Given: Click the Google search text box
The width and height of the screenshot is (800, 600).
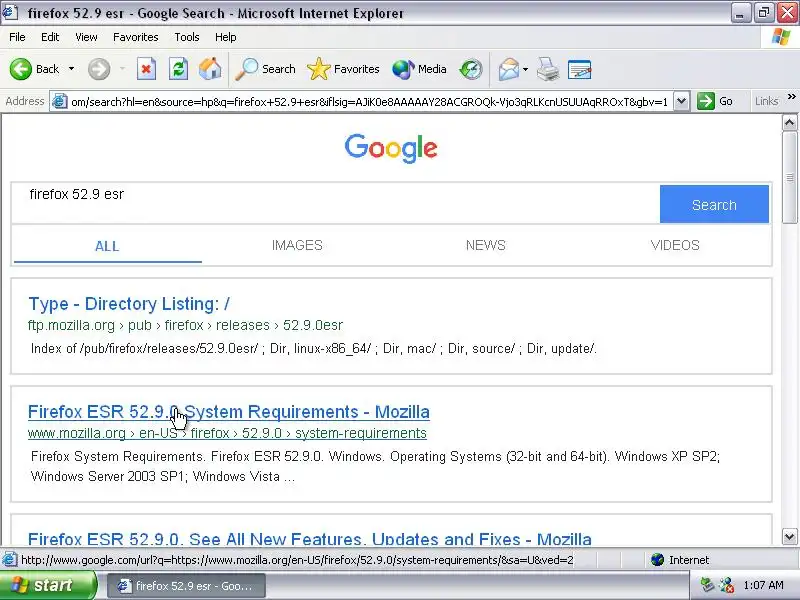Looking at the screenshot, I should tap(335, 204).
